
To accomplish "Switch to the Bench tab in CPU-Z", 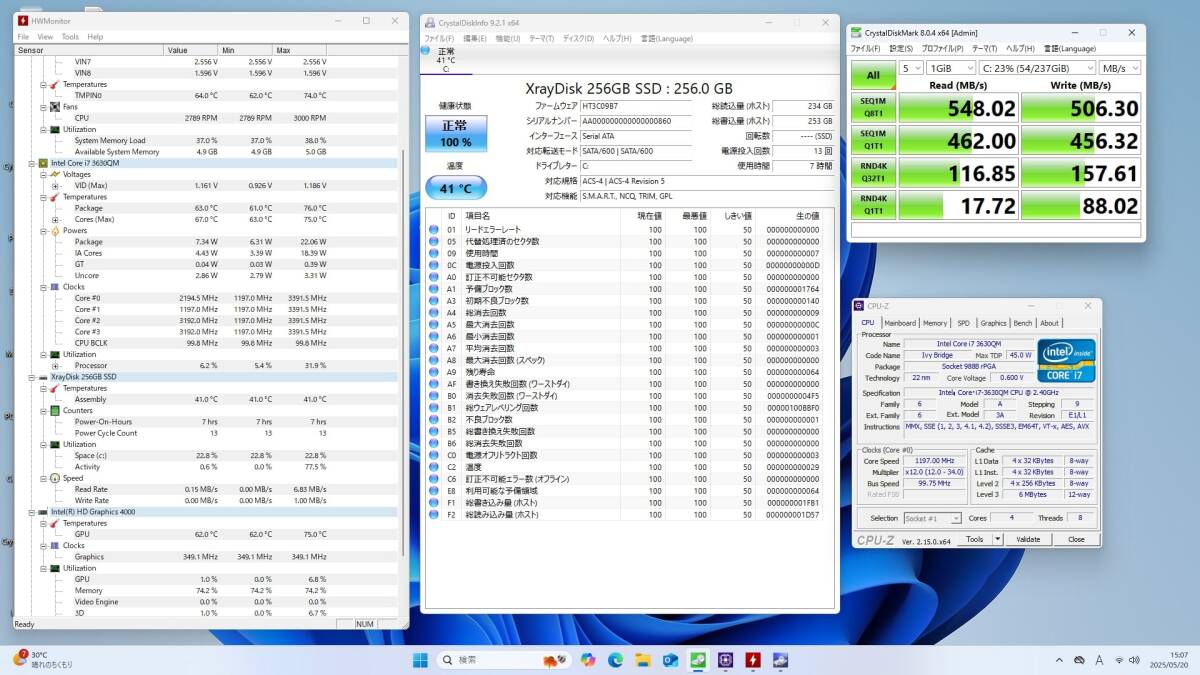I will [1023, 323].
